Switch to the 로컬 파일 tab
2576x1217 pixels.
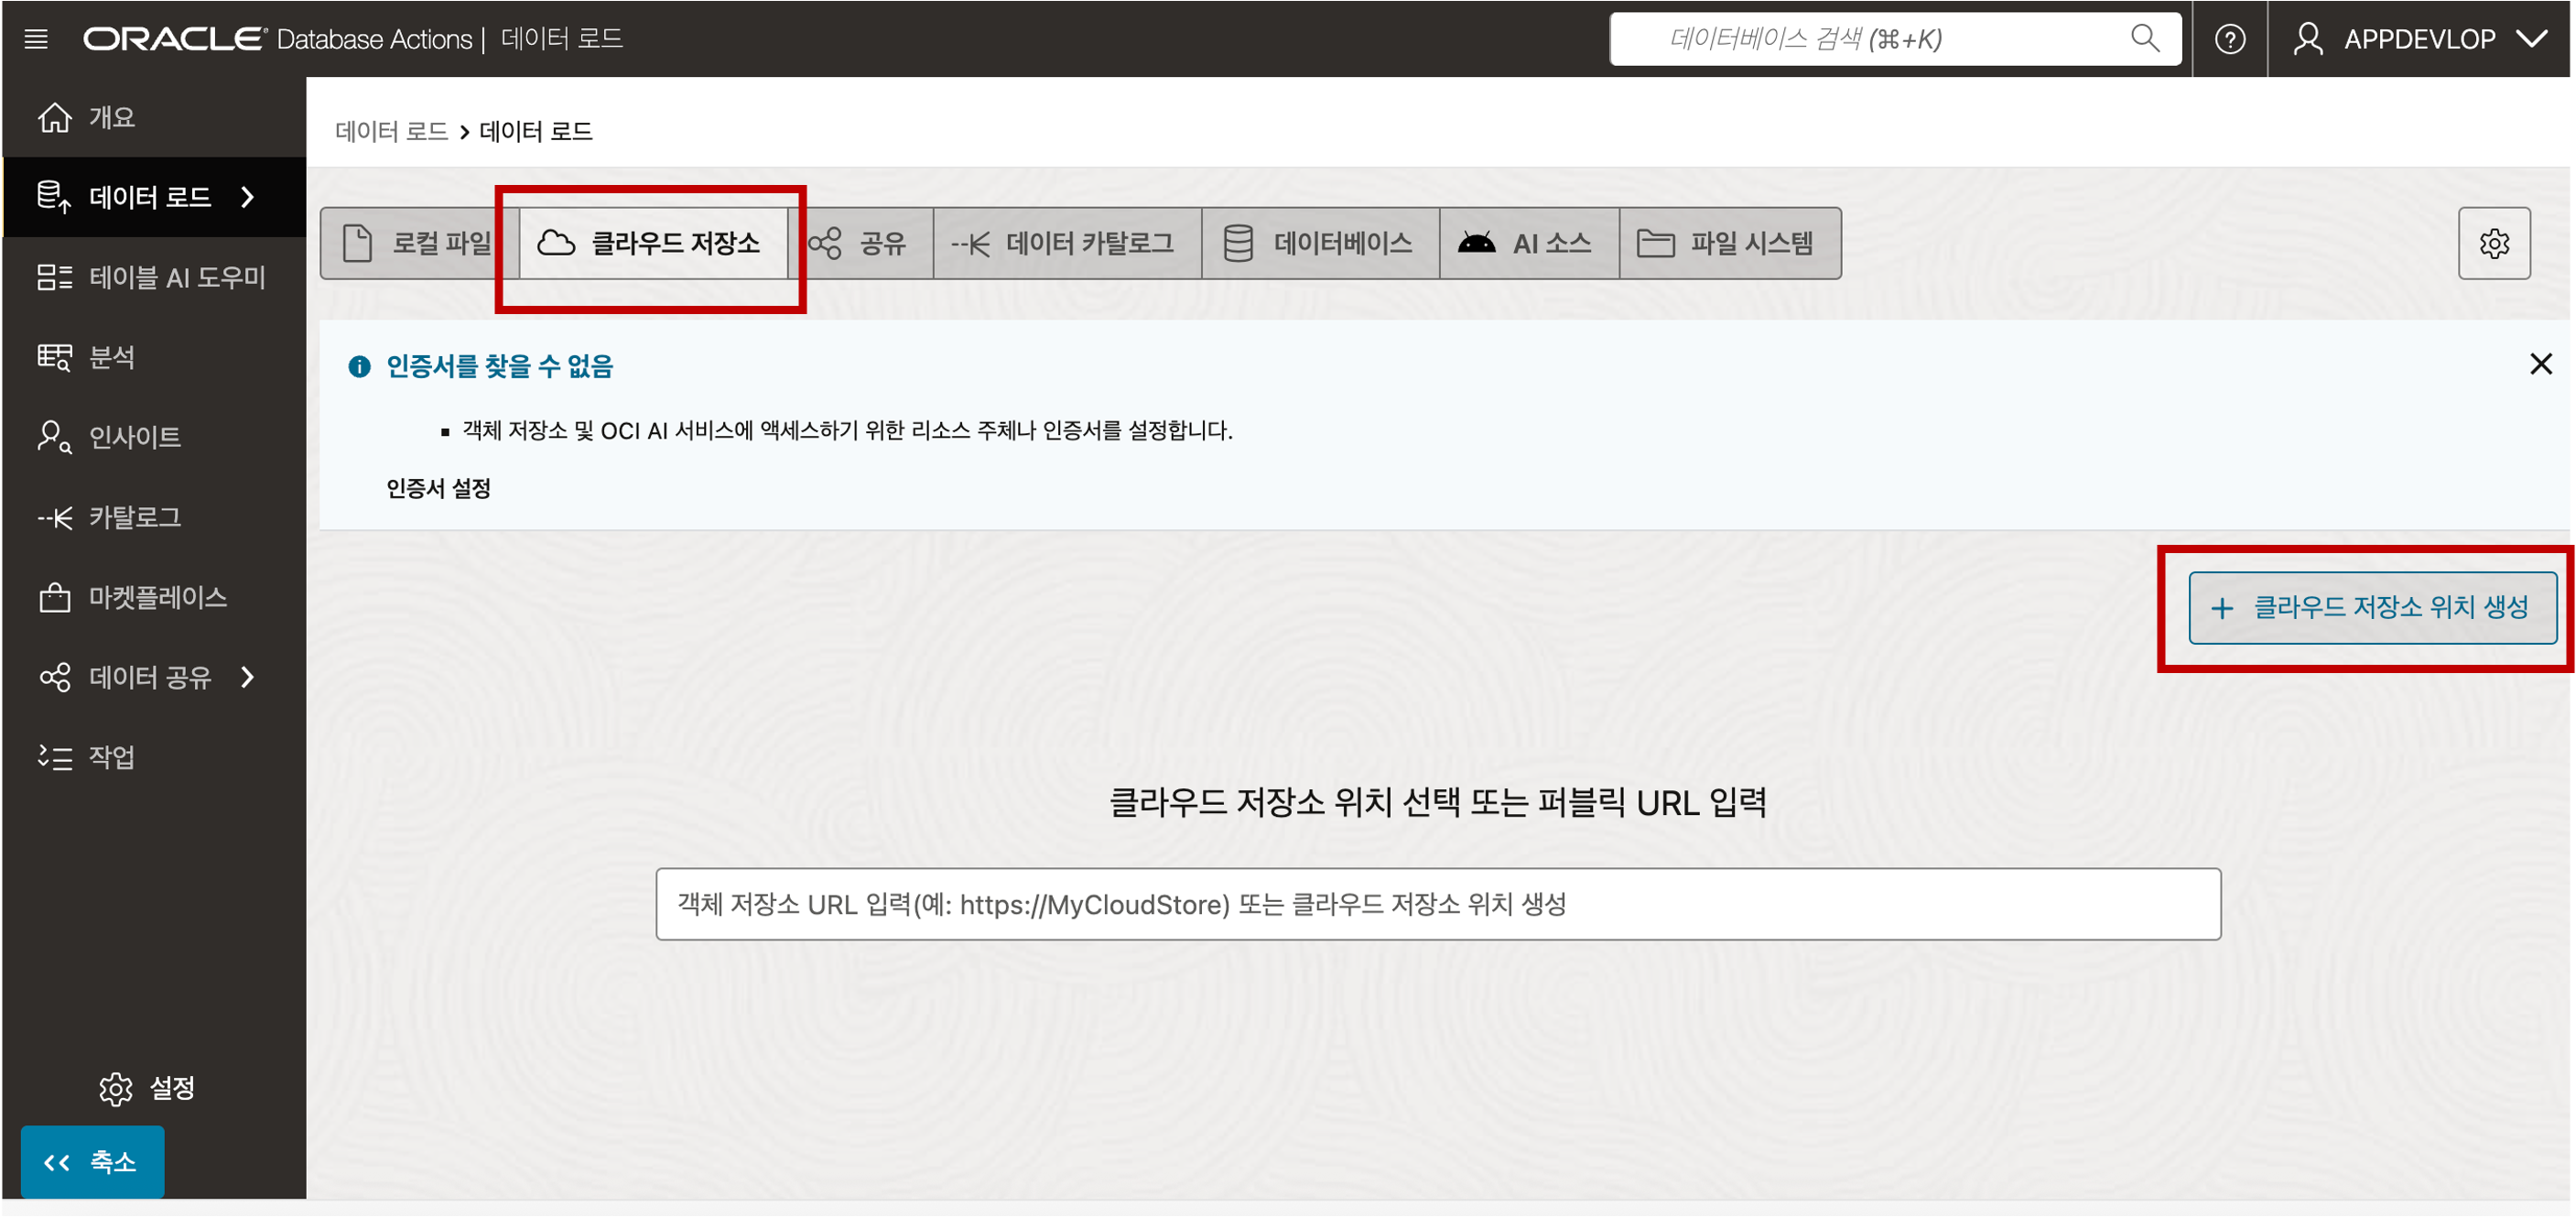click(x=419, y=243)
